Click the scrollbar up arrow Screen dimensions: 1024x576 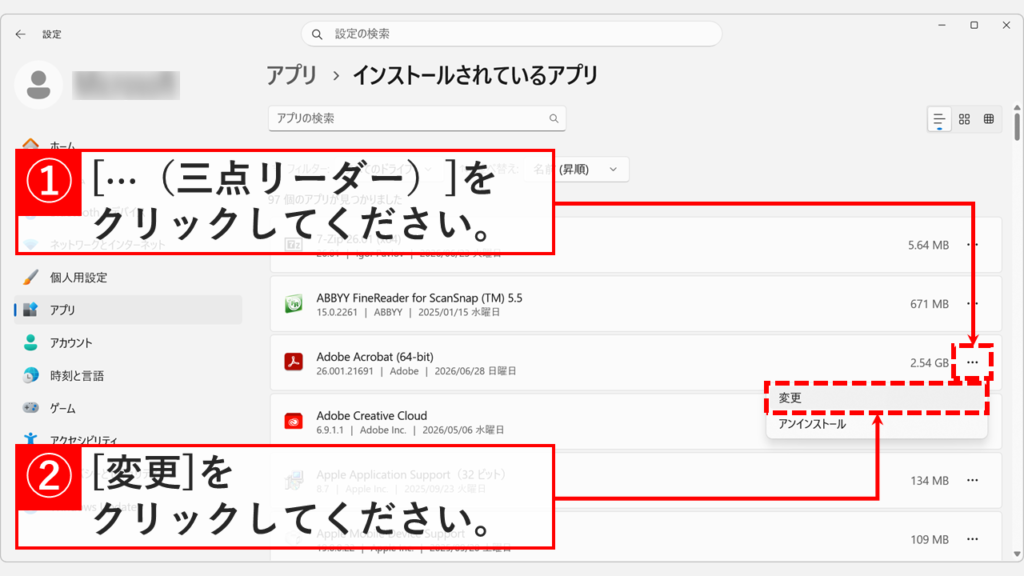(x=1017, y=107)
